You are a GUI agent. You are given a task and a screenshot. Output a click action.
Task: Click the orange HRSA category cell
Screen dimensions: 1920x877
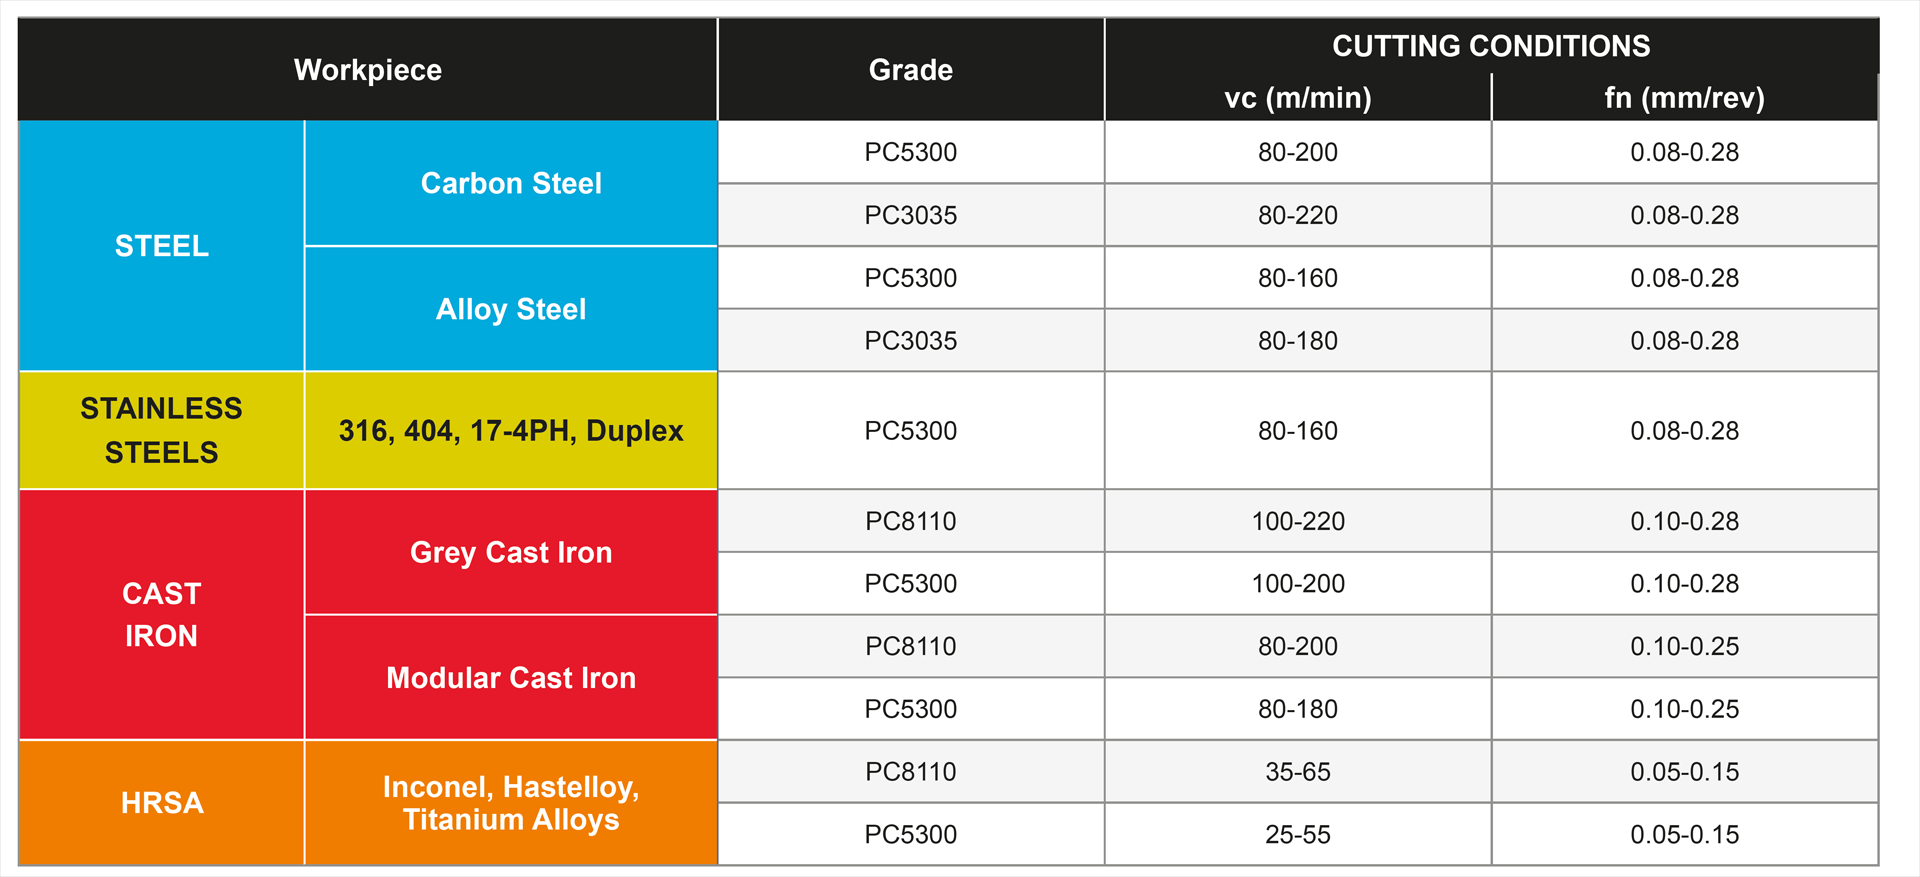pos(161,803)
